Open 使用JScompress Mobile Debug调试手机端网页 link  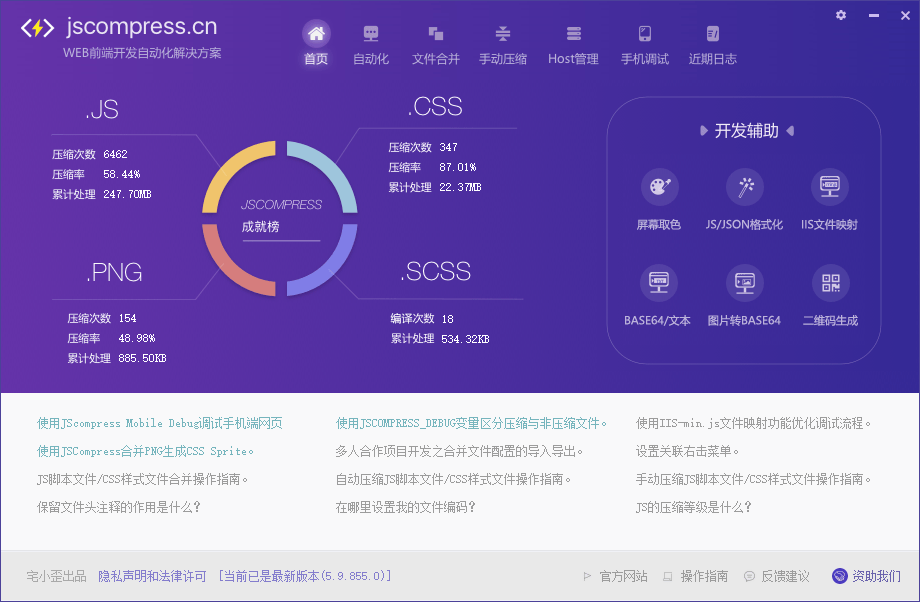point(160,423)
